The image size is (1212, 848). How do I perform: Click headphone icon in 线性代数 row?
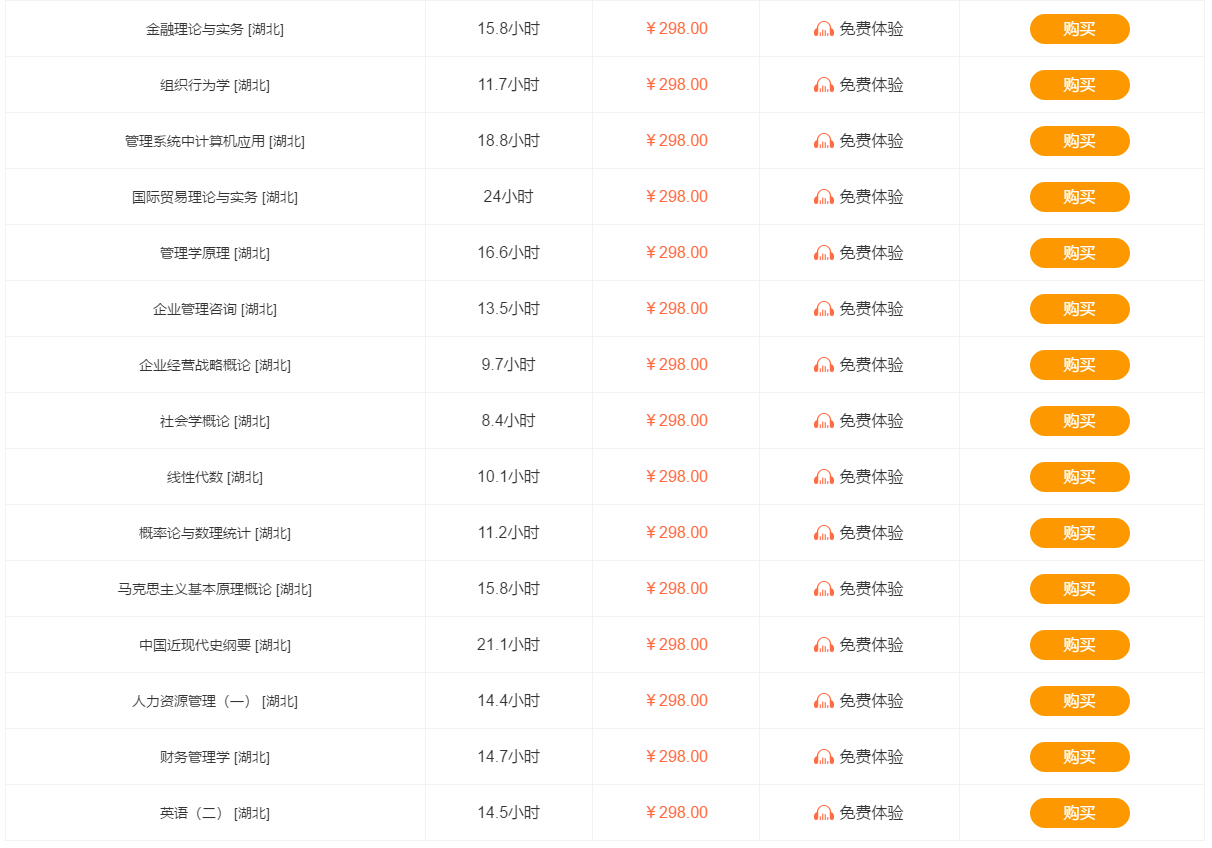pos(823,477)
